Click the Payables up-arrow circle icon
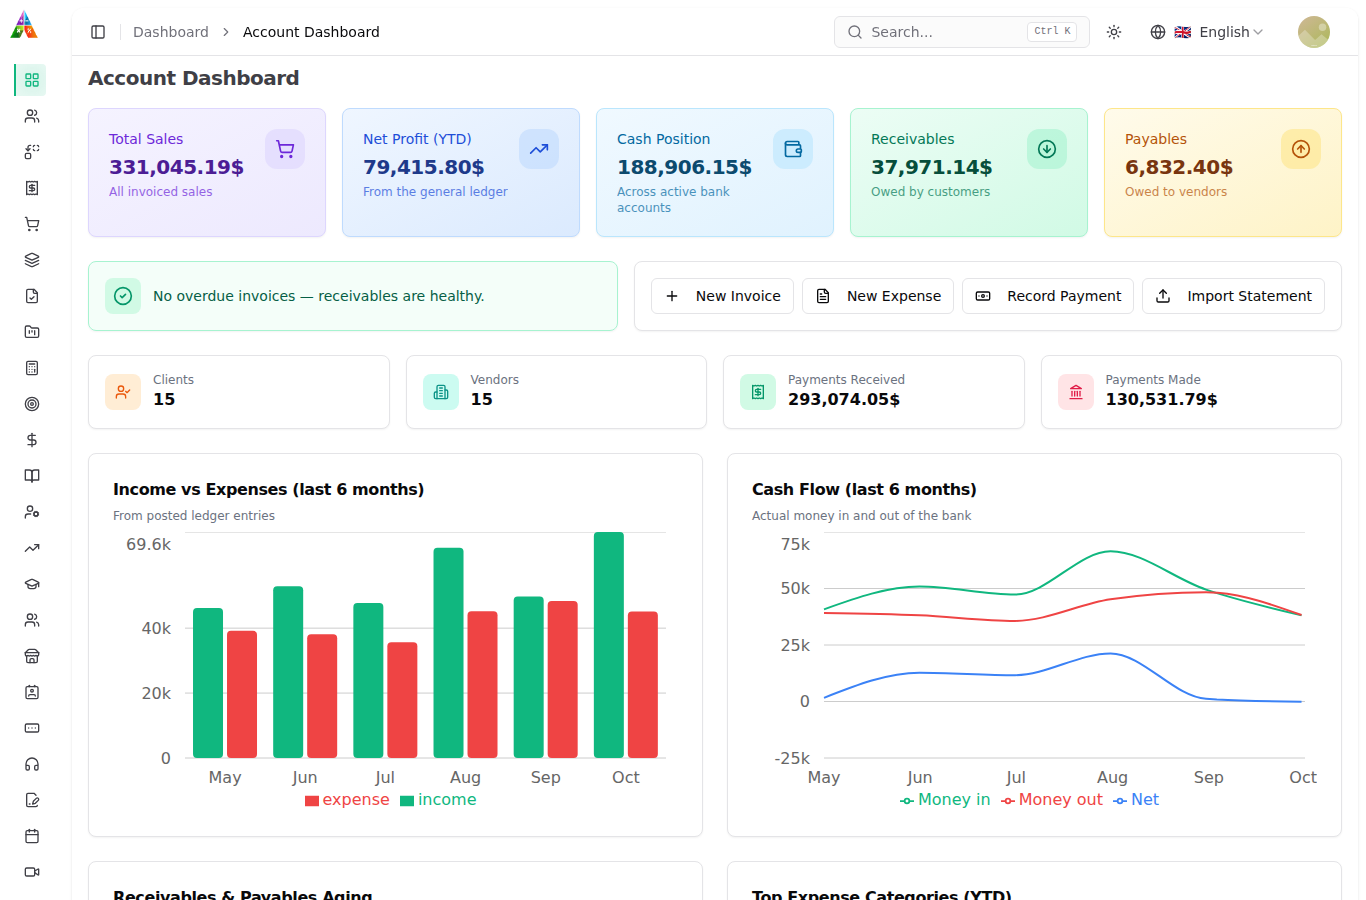1366x900 pixels. 1301,149
